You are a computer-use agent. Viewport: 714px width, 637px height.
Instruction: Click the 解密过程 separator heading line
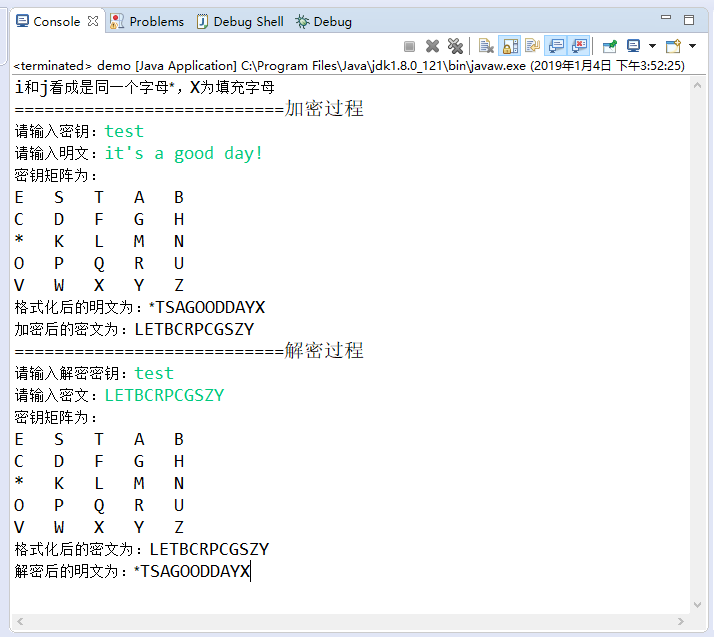189,351
